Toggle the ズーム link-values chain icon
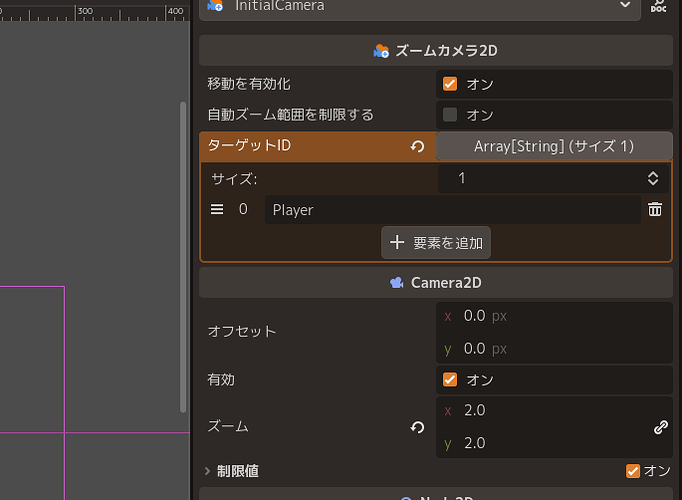Viewport: 682px width, 500px height. coord(661,427)
